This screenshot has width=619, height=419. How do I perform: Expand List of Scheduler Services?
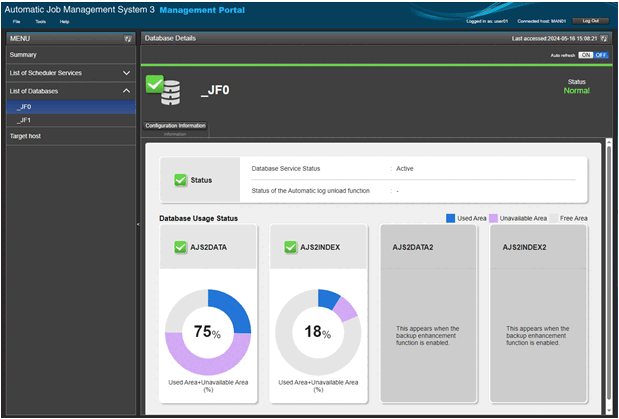point(126,73)
